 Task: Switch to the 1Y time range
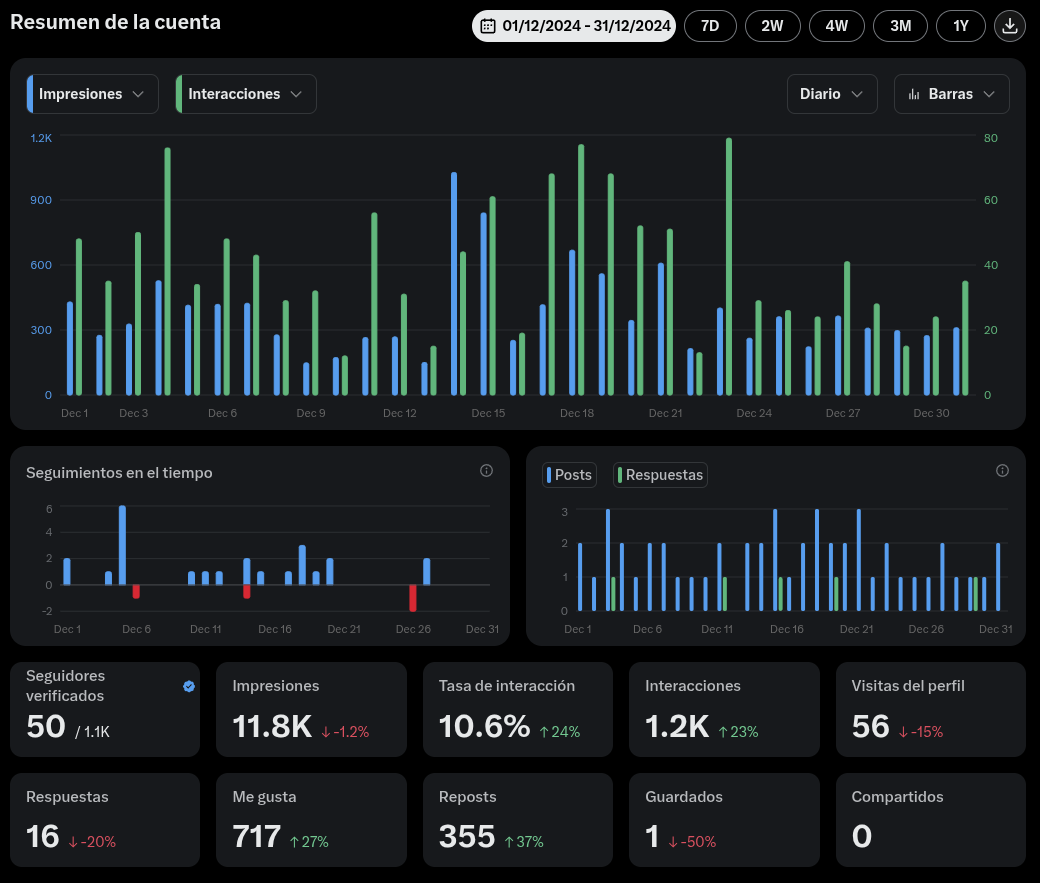960,26
